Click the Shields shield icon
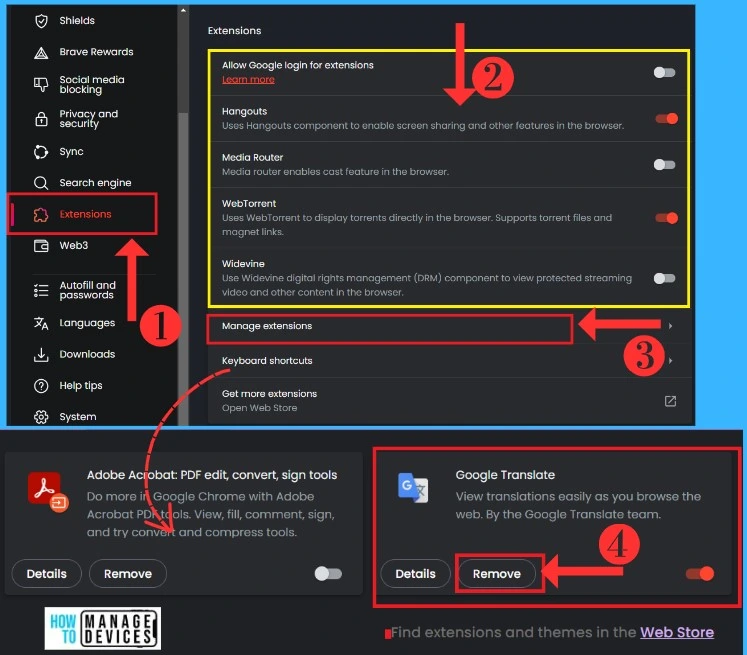 tap(41, 21)
